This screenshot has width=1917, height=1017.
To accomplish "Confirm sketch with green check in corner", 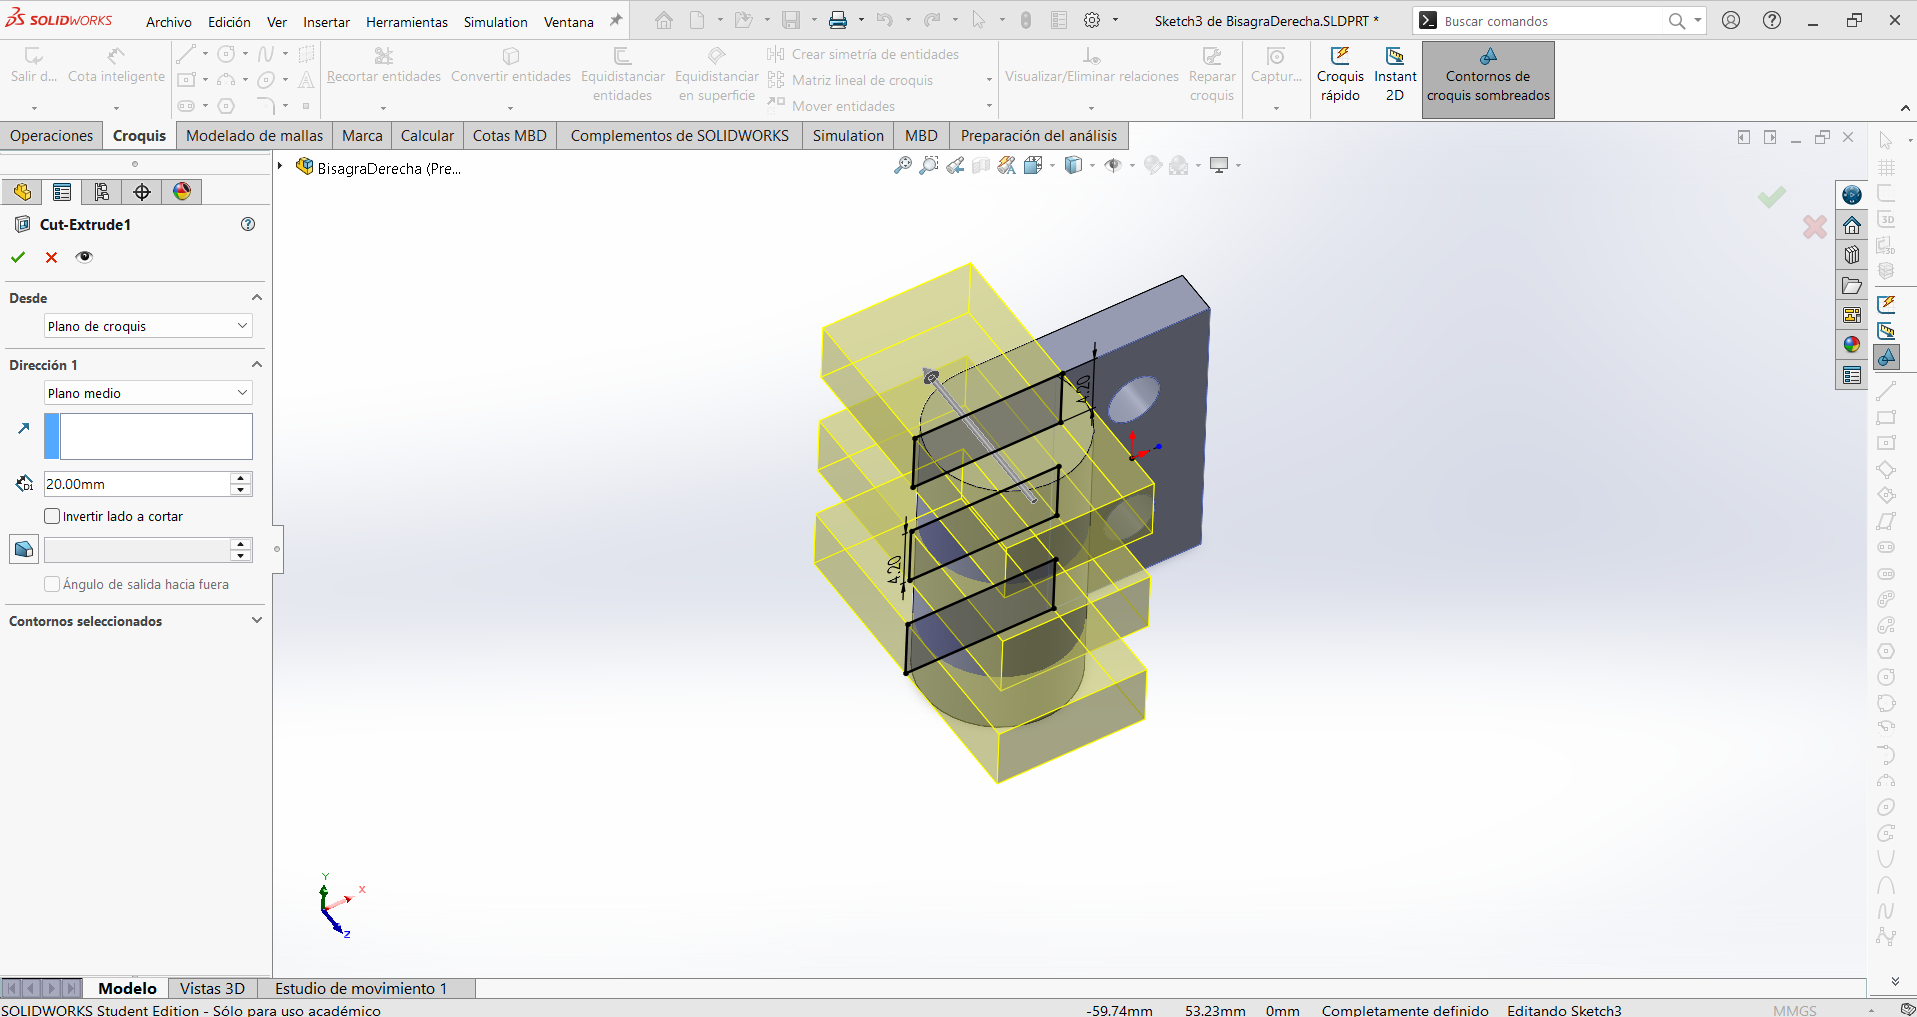I will click(x=1771, y=197).
